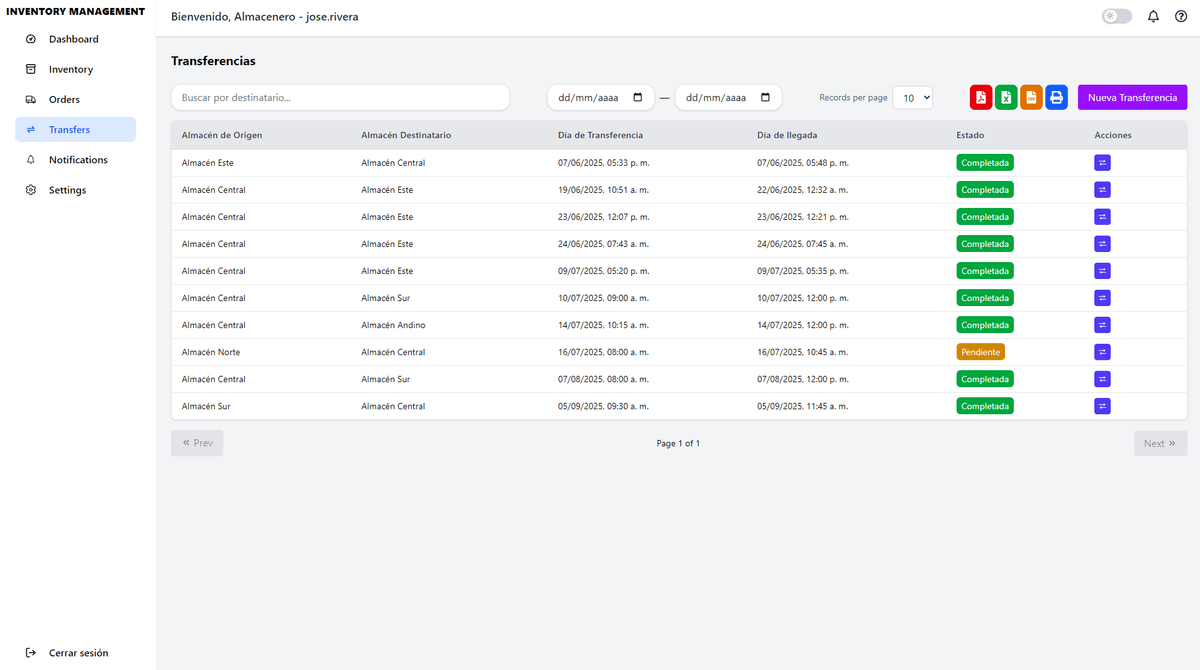Go to Dashboard in the sidebar

(75, 39)
